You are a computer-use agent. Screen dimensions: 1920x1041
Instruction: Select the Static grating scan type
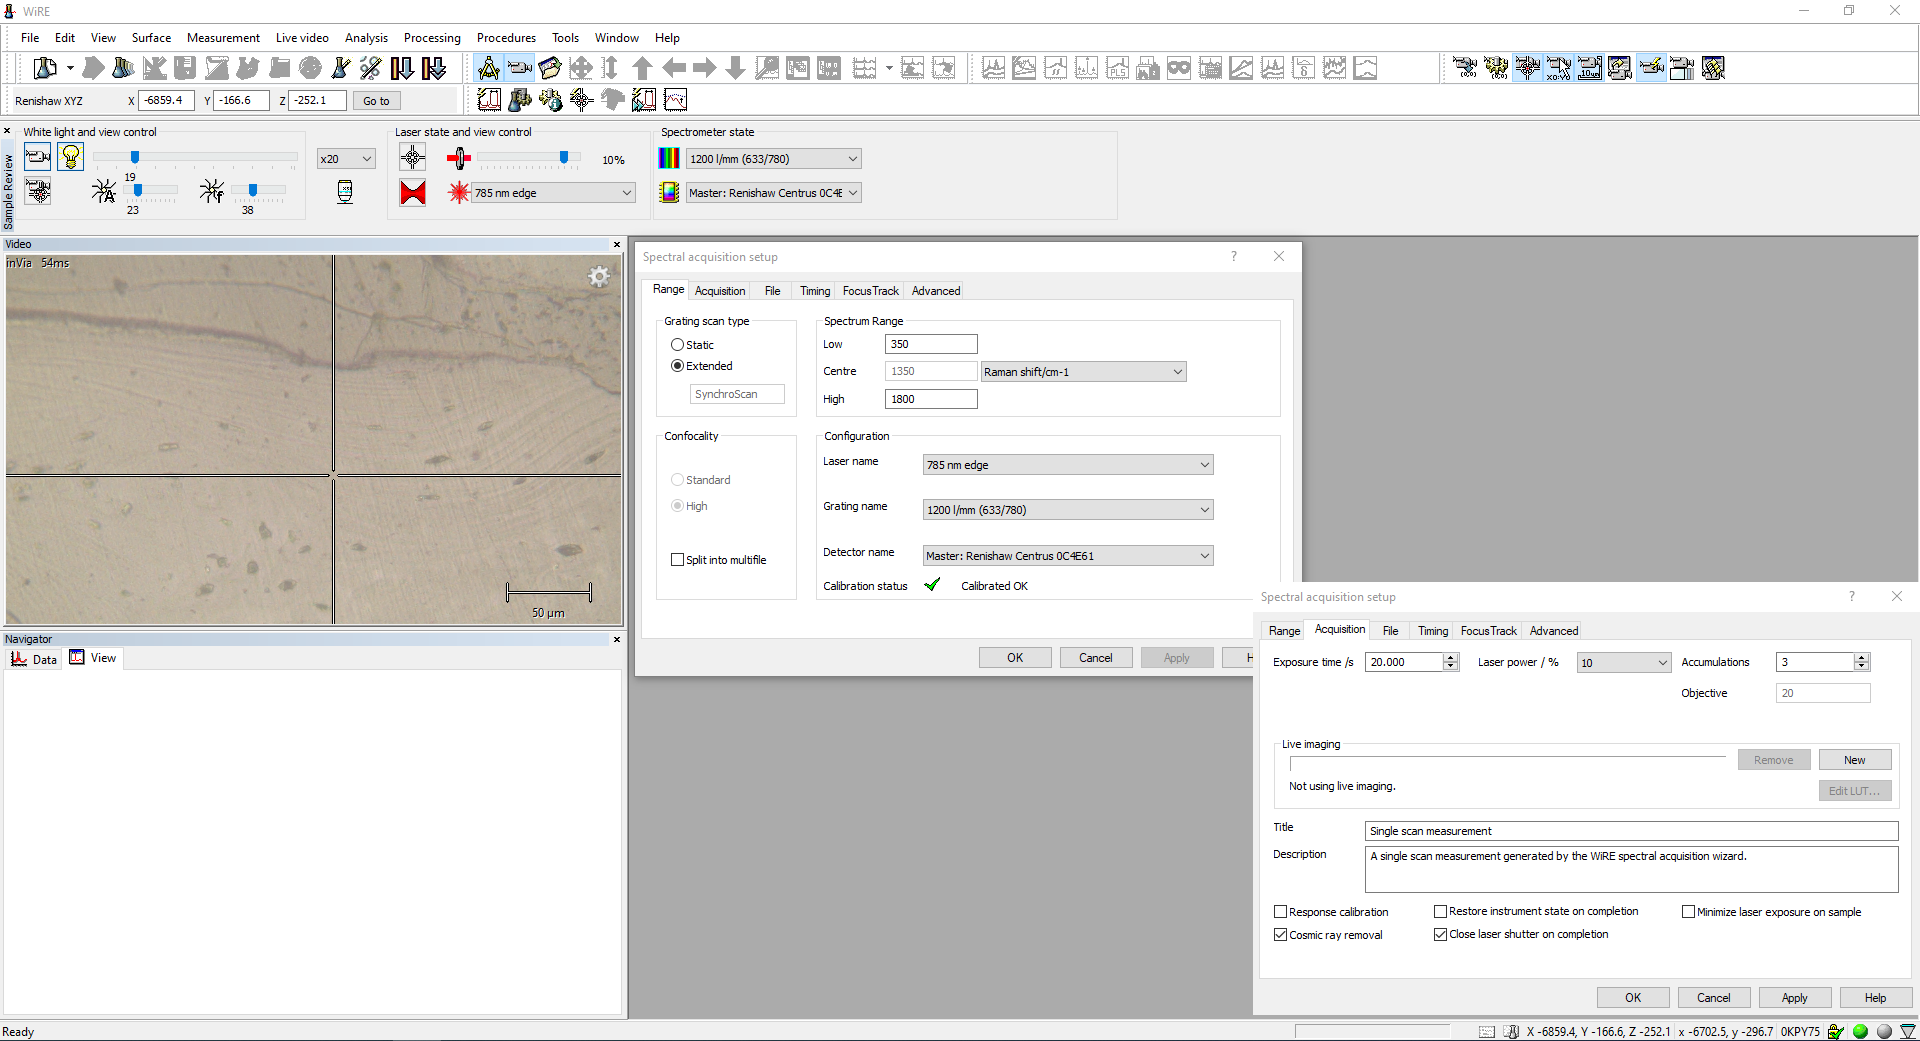[678, 345]
